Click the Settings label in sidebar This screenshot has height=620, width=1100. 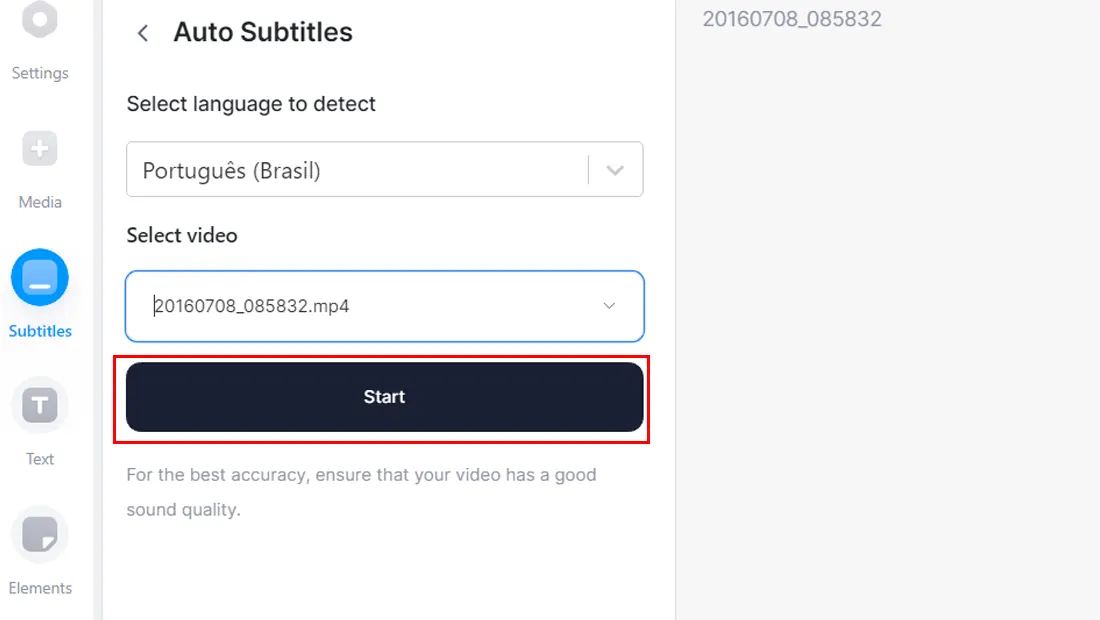pos(40,73)
